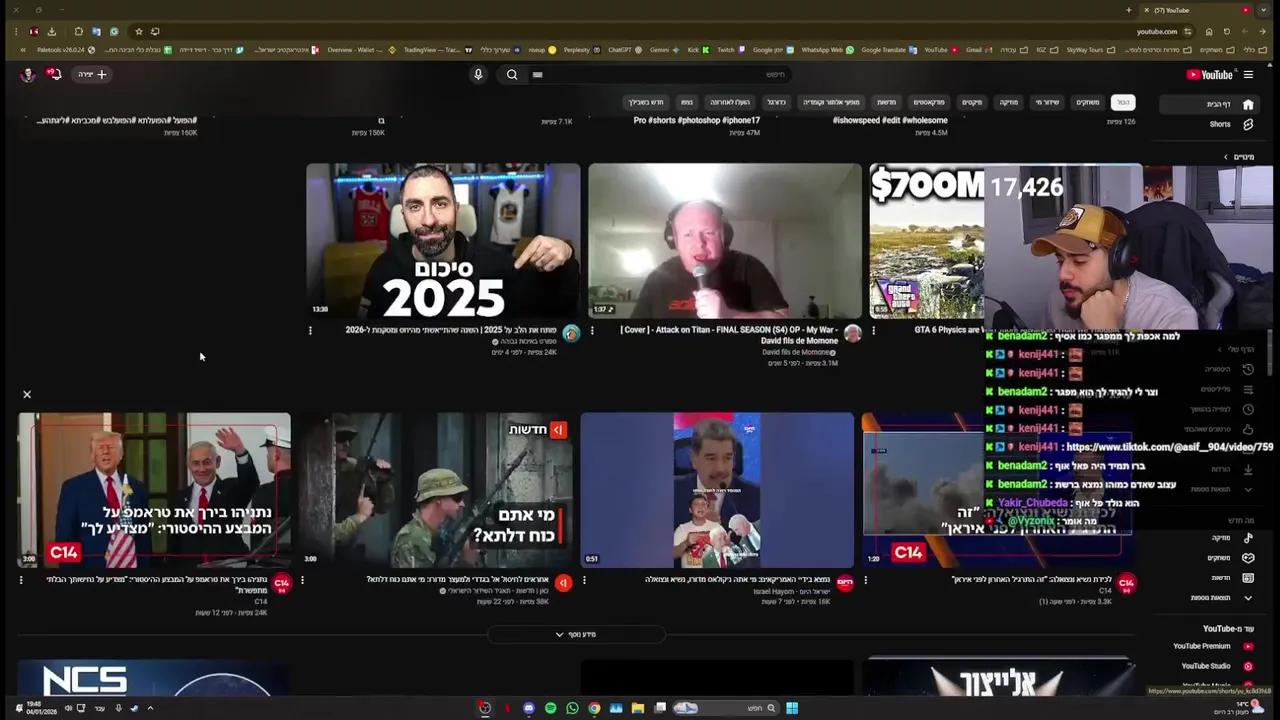Expand more explore items (תוצאות נוספות) chevron
The height and width of the screenshot is (720, 1280).
[x=1248, y=598]
